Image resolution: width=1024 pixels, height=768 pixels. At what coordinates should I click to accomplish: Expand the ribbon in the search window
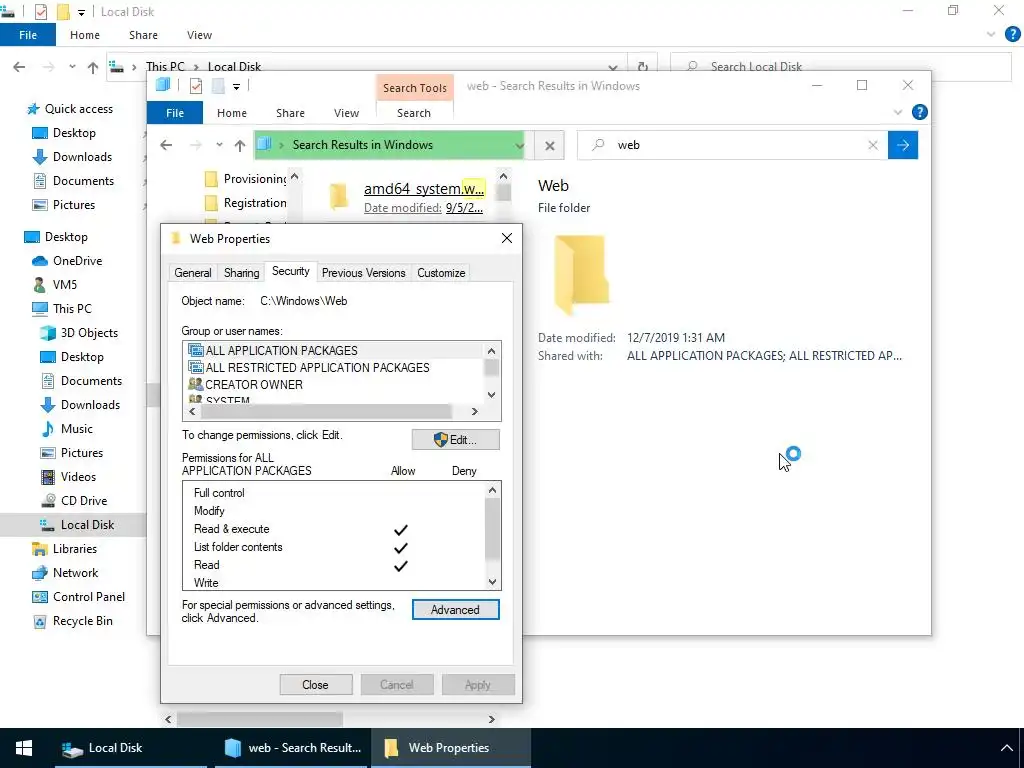coord(898,112)
